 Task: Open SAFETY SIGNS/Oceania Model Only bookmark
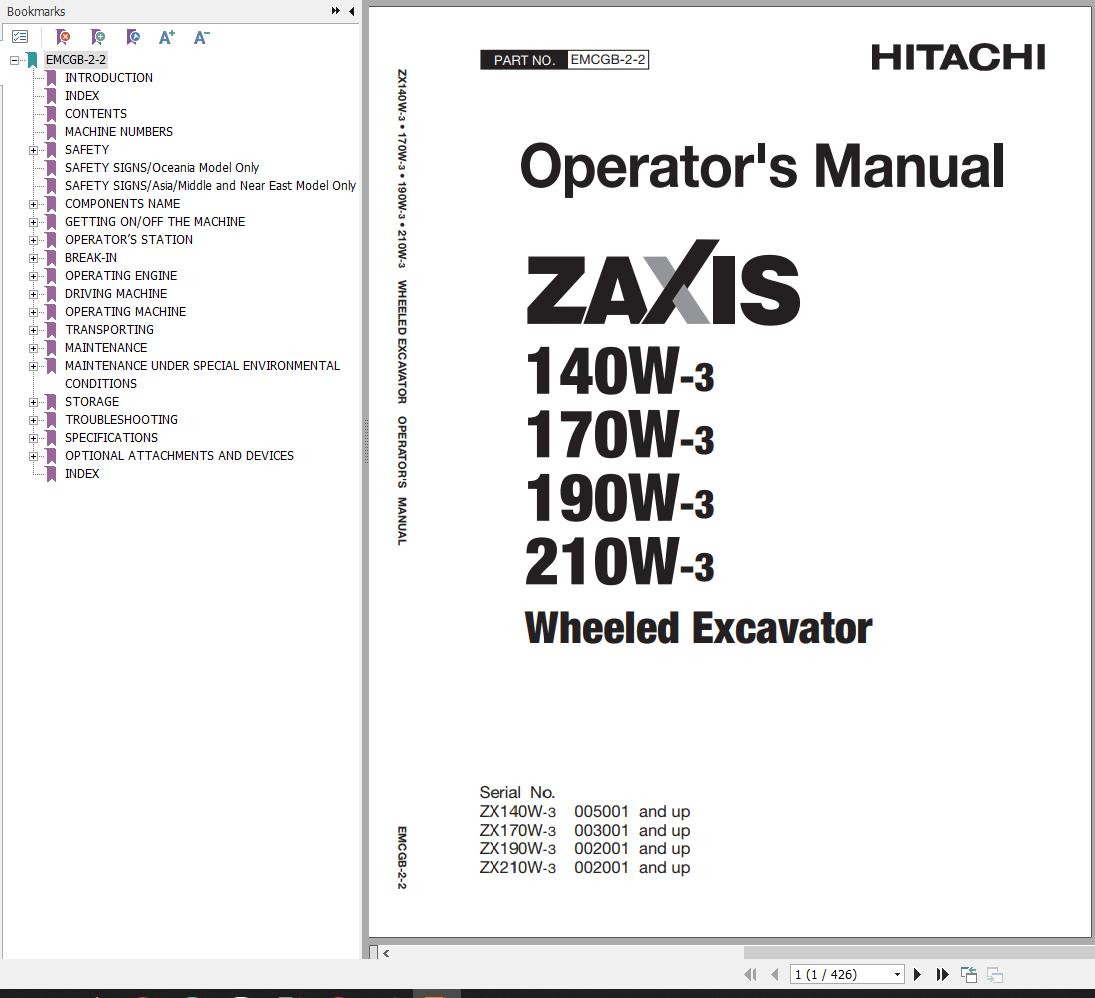pos(161,168)
